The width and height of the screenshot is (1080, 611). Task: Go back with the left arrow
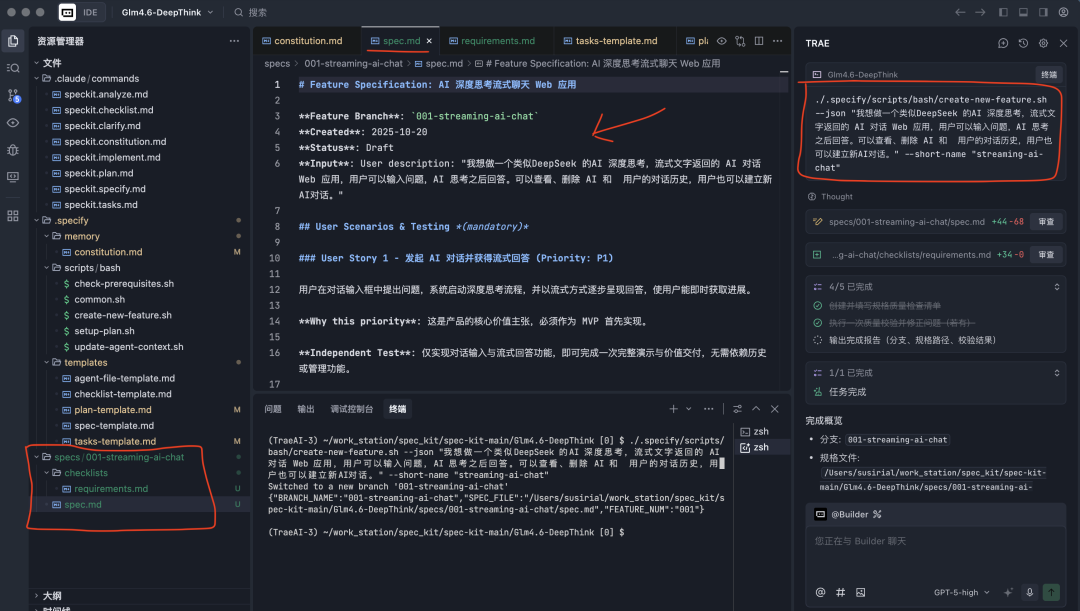coord(960,12)
